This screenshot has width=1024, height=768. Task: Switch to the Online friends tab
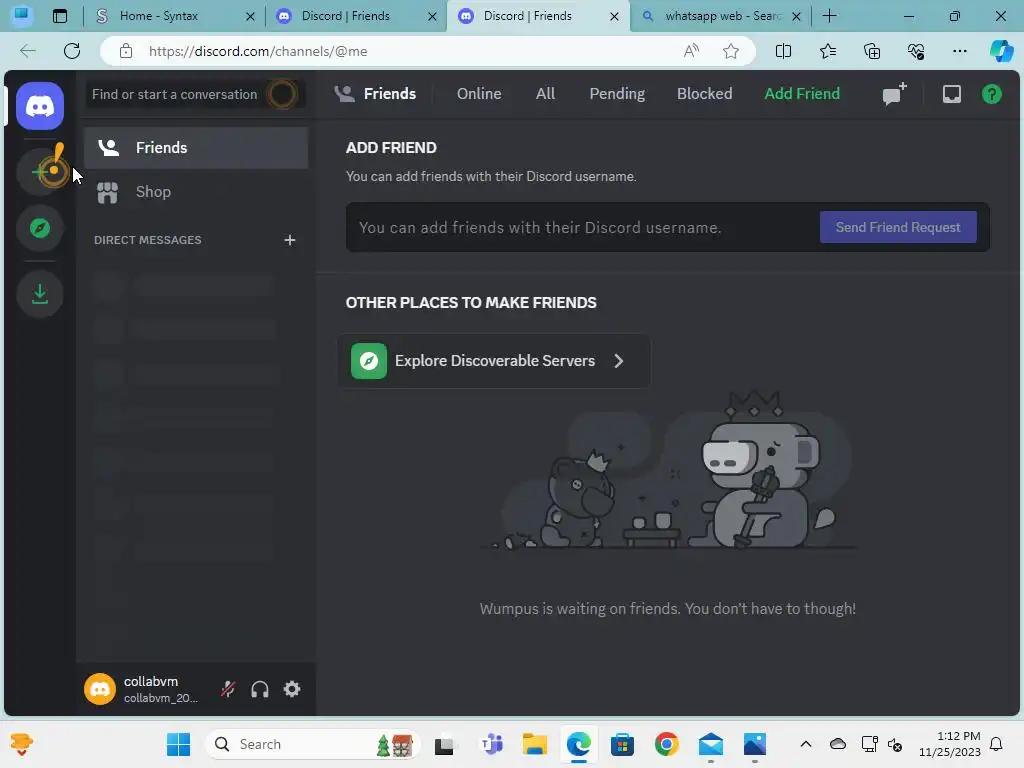click(479, 94)
